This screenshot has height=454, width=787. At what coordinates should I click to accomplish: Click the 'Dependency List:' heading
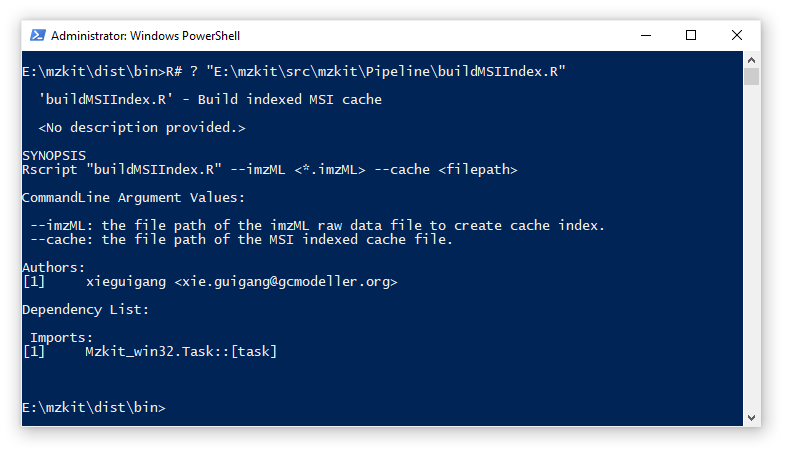click(85, 310)
